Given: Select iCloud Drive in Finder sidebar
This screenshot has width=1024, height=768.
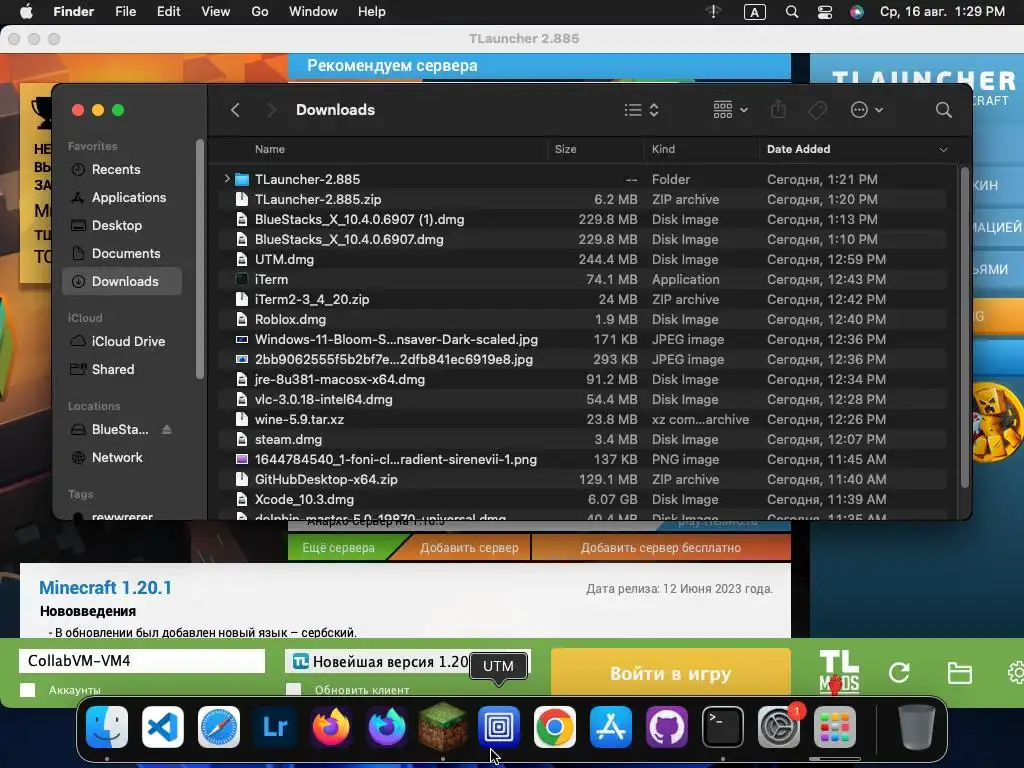Looking at the screenshot, I should pos(121,341).
